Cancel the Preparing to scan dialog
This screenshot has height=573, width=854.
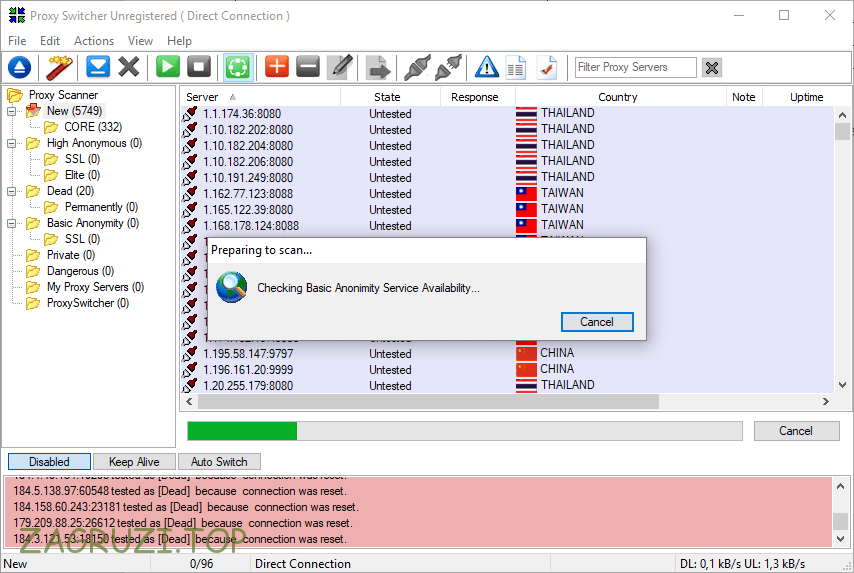596,321
